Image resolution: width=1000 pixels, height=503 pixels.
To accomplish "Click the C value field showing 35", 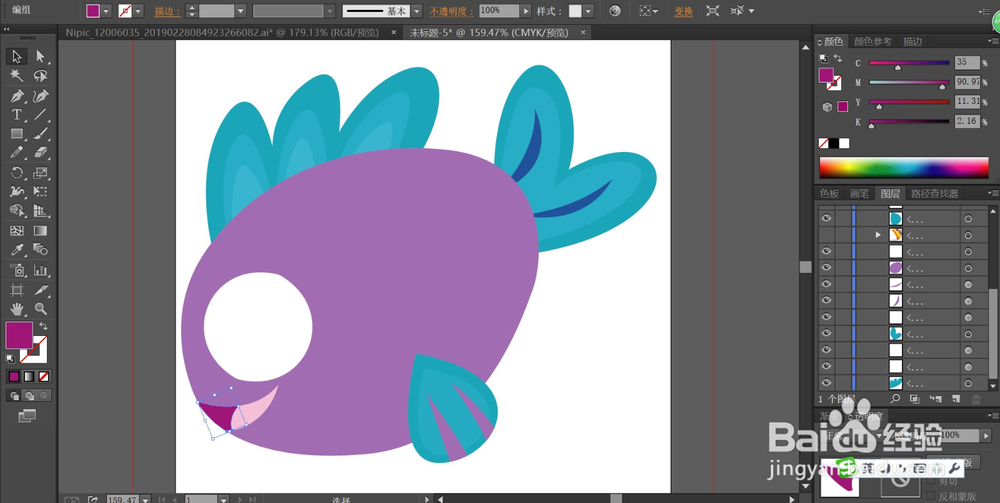I will coord(967,62).
